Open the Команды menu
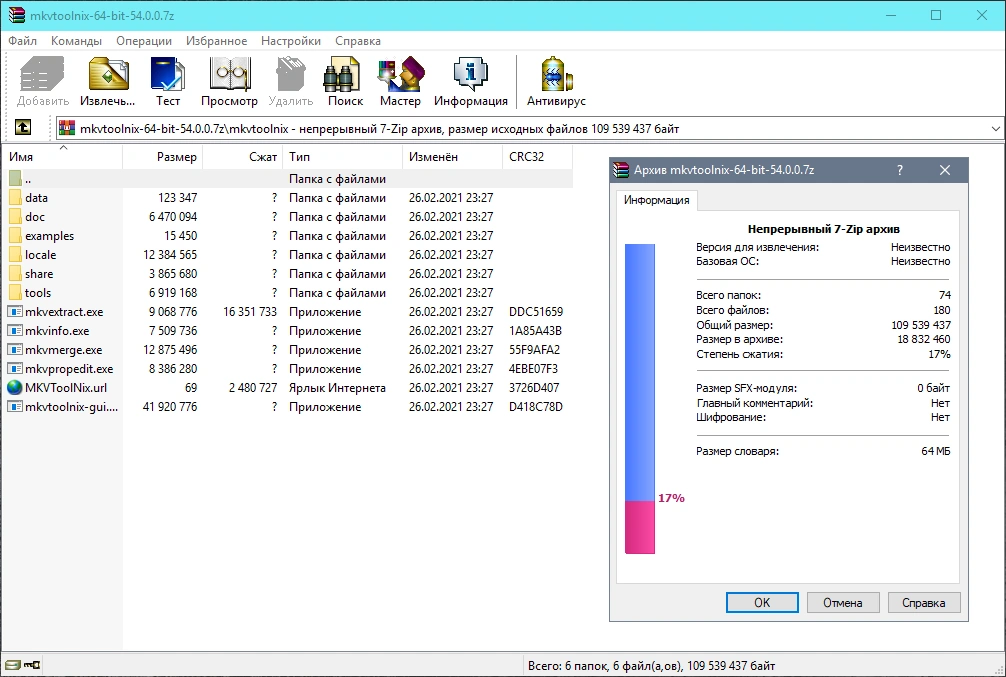The width and height of the screenshot is (1006, 677). click(76, 40)
